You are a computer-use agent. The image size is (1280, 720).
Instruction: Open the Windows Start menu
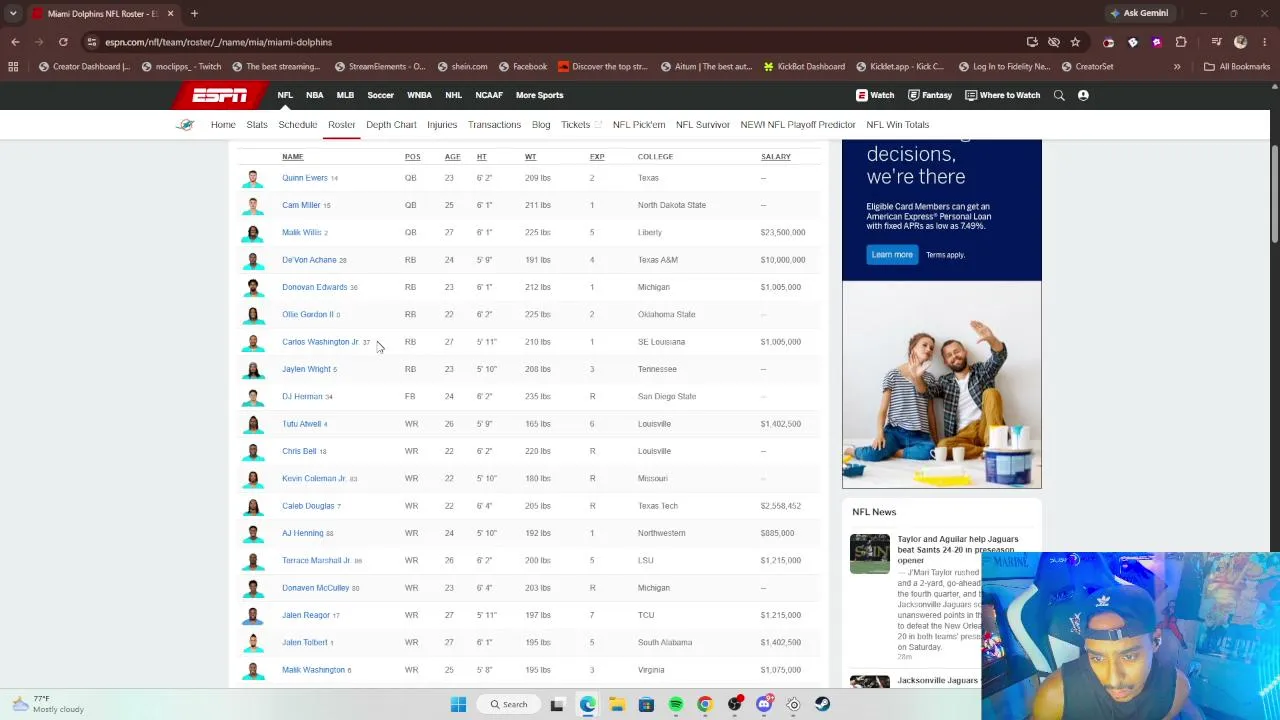(x=458, y=705)
